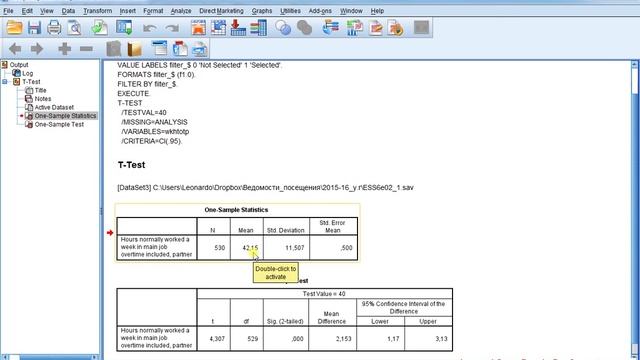
Task: Click the Collapse minus icon in outline toolbar
Action: pyautogui.click(x=86, y=49)
